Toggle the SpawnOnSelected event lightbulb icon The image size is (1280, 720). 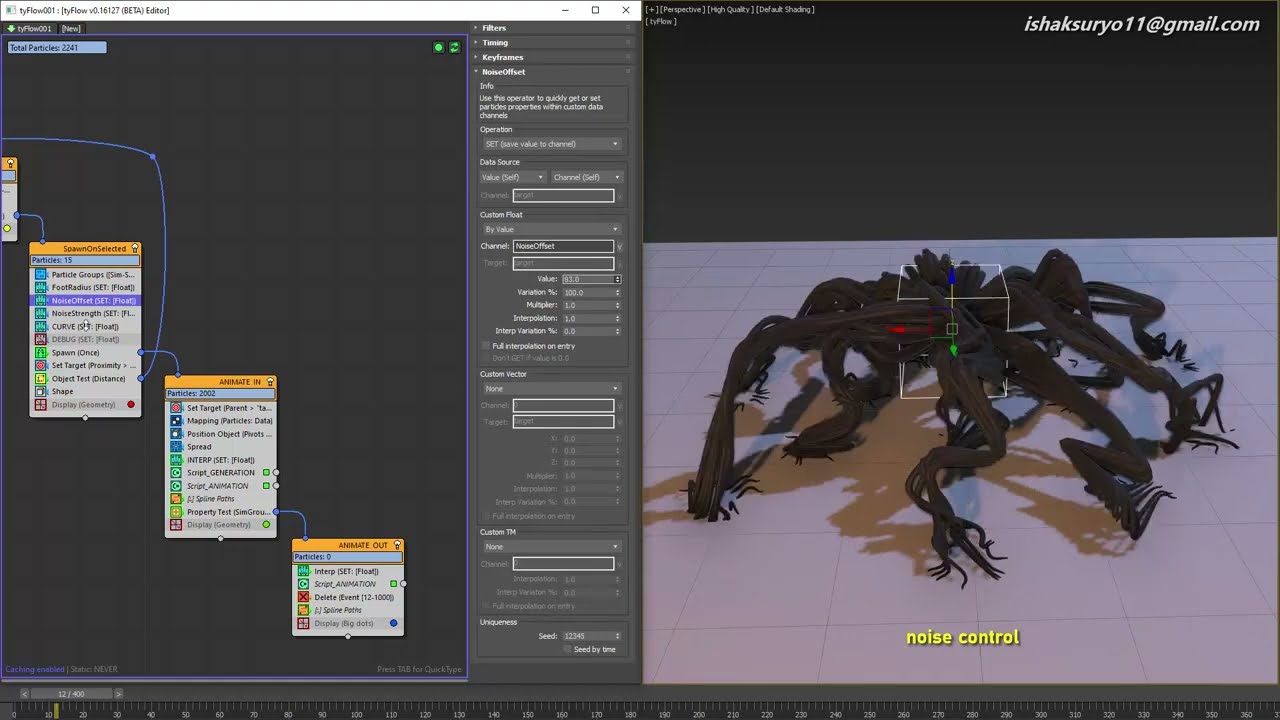pyautogui.click(x=135, y=248)
